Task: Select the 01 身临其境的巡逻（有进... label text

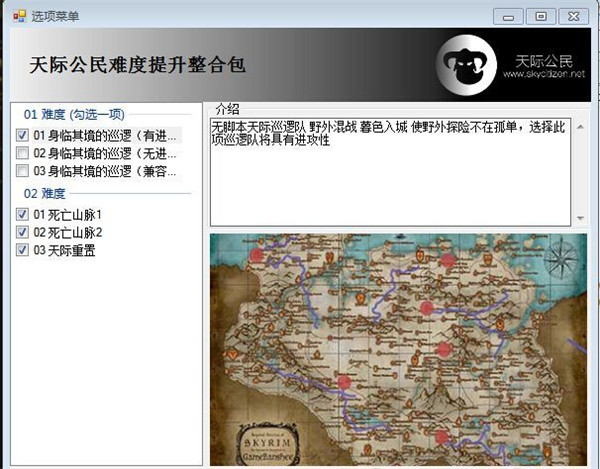Action: tap(105, 135)
